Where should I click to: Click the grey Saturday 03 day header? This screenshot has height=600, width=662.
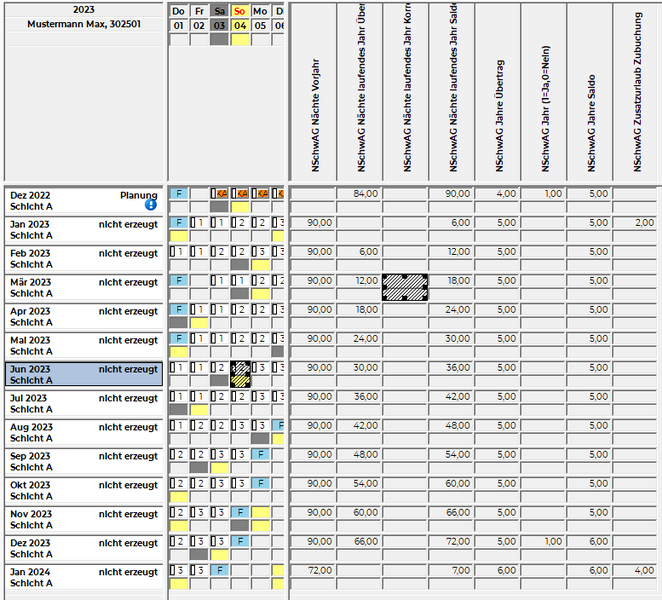220,25
